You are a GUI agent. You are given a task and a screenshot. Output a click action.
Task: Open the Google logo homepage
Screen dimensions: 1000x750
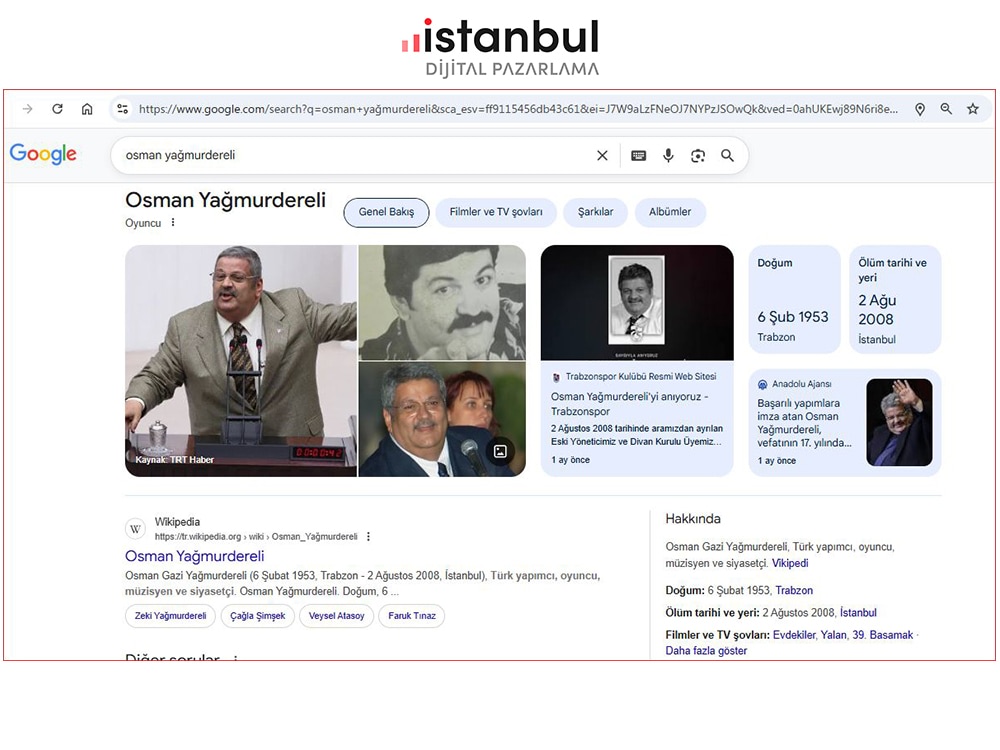[x=43, y=154]
